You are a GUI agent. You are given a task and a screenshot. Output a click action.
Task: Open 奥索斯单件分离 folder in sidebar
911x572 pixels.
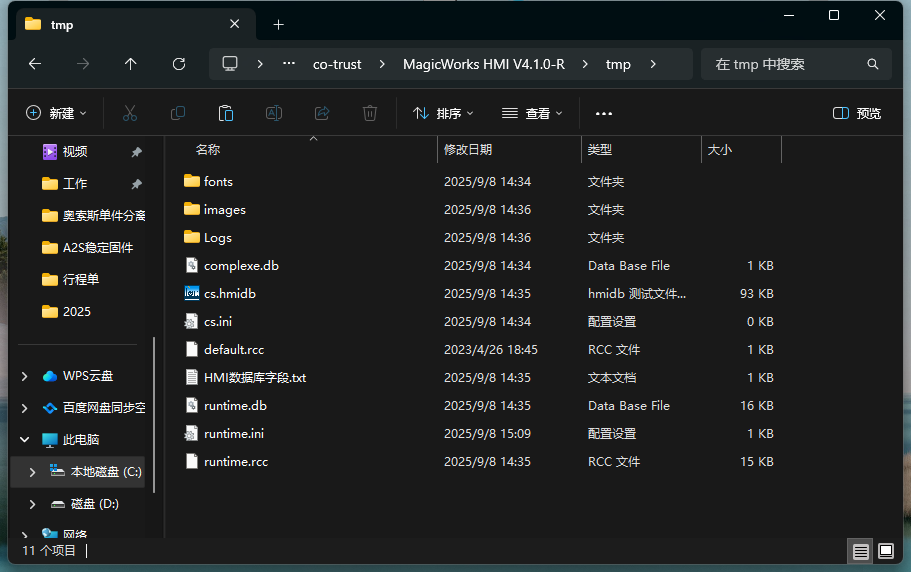[94, 216]
